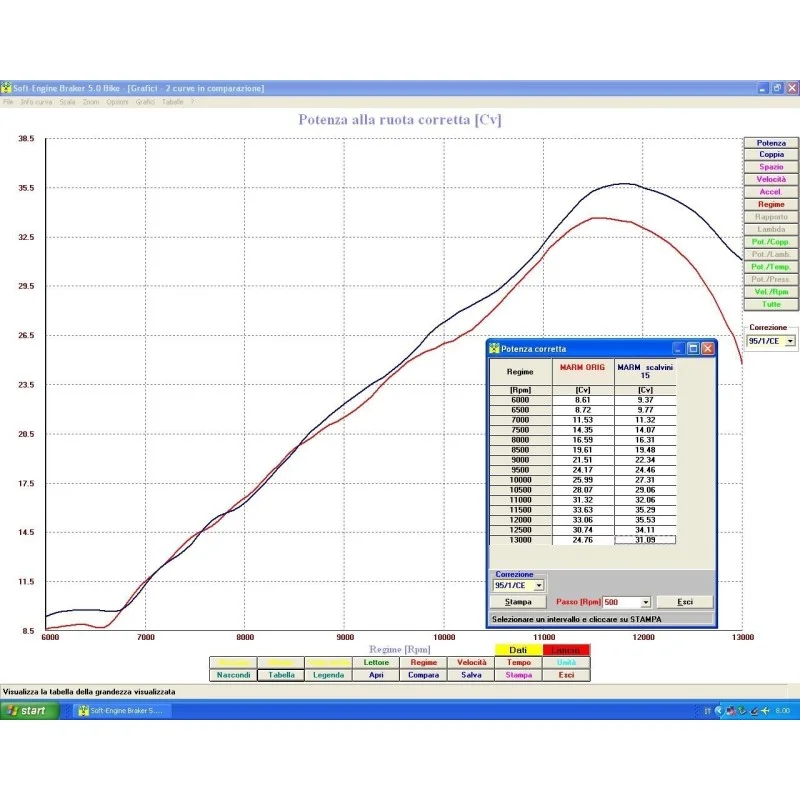
Task: Select the Accel. graph view
Action: [770, 190]
